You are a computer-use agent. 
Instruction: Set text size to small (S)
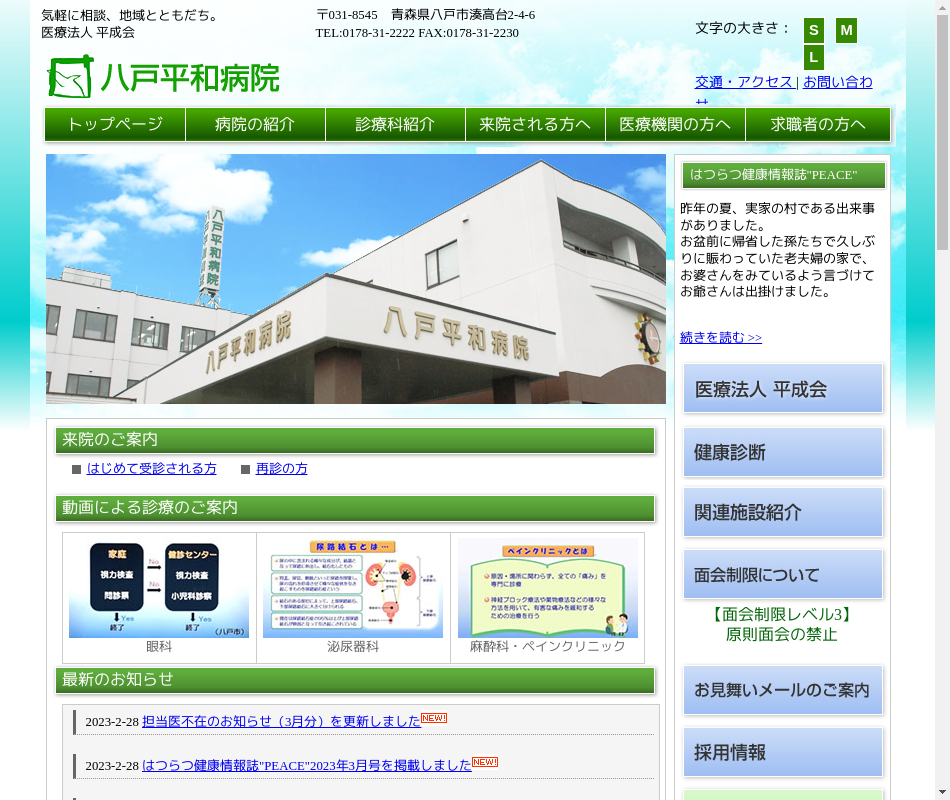[x=814, y=30]
